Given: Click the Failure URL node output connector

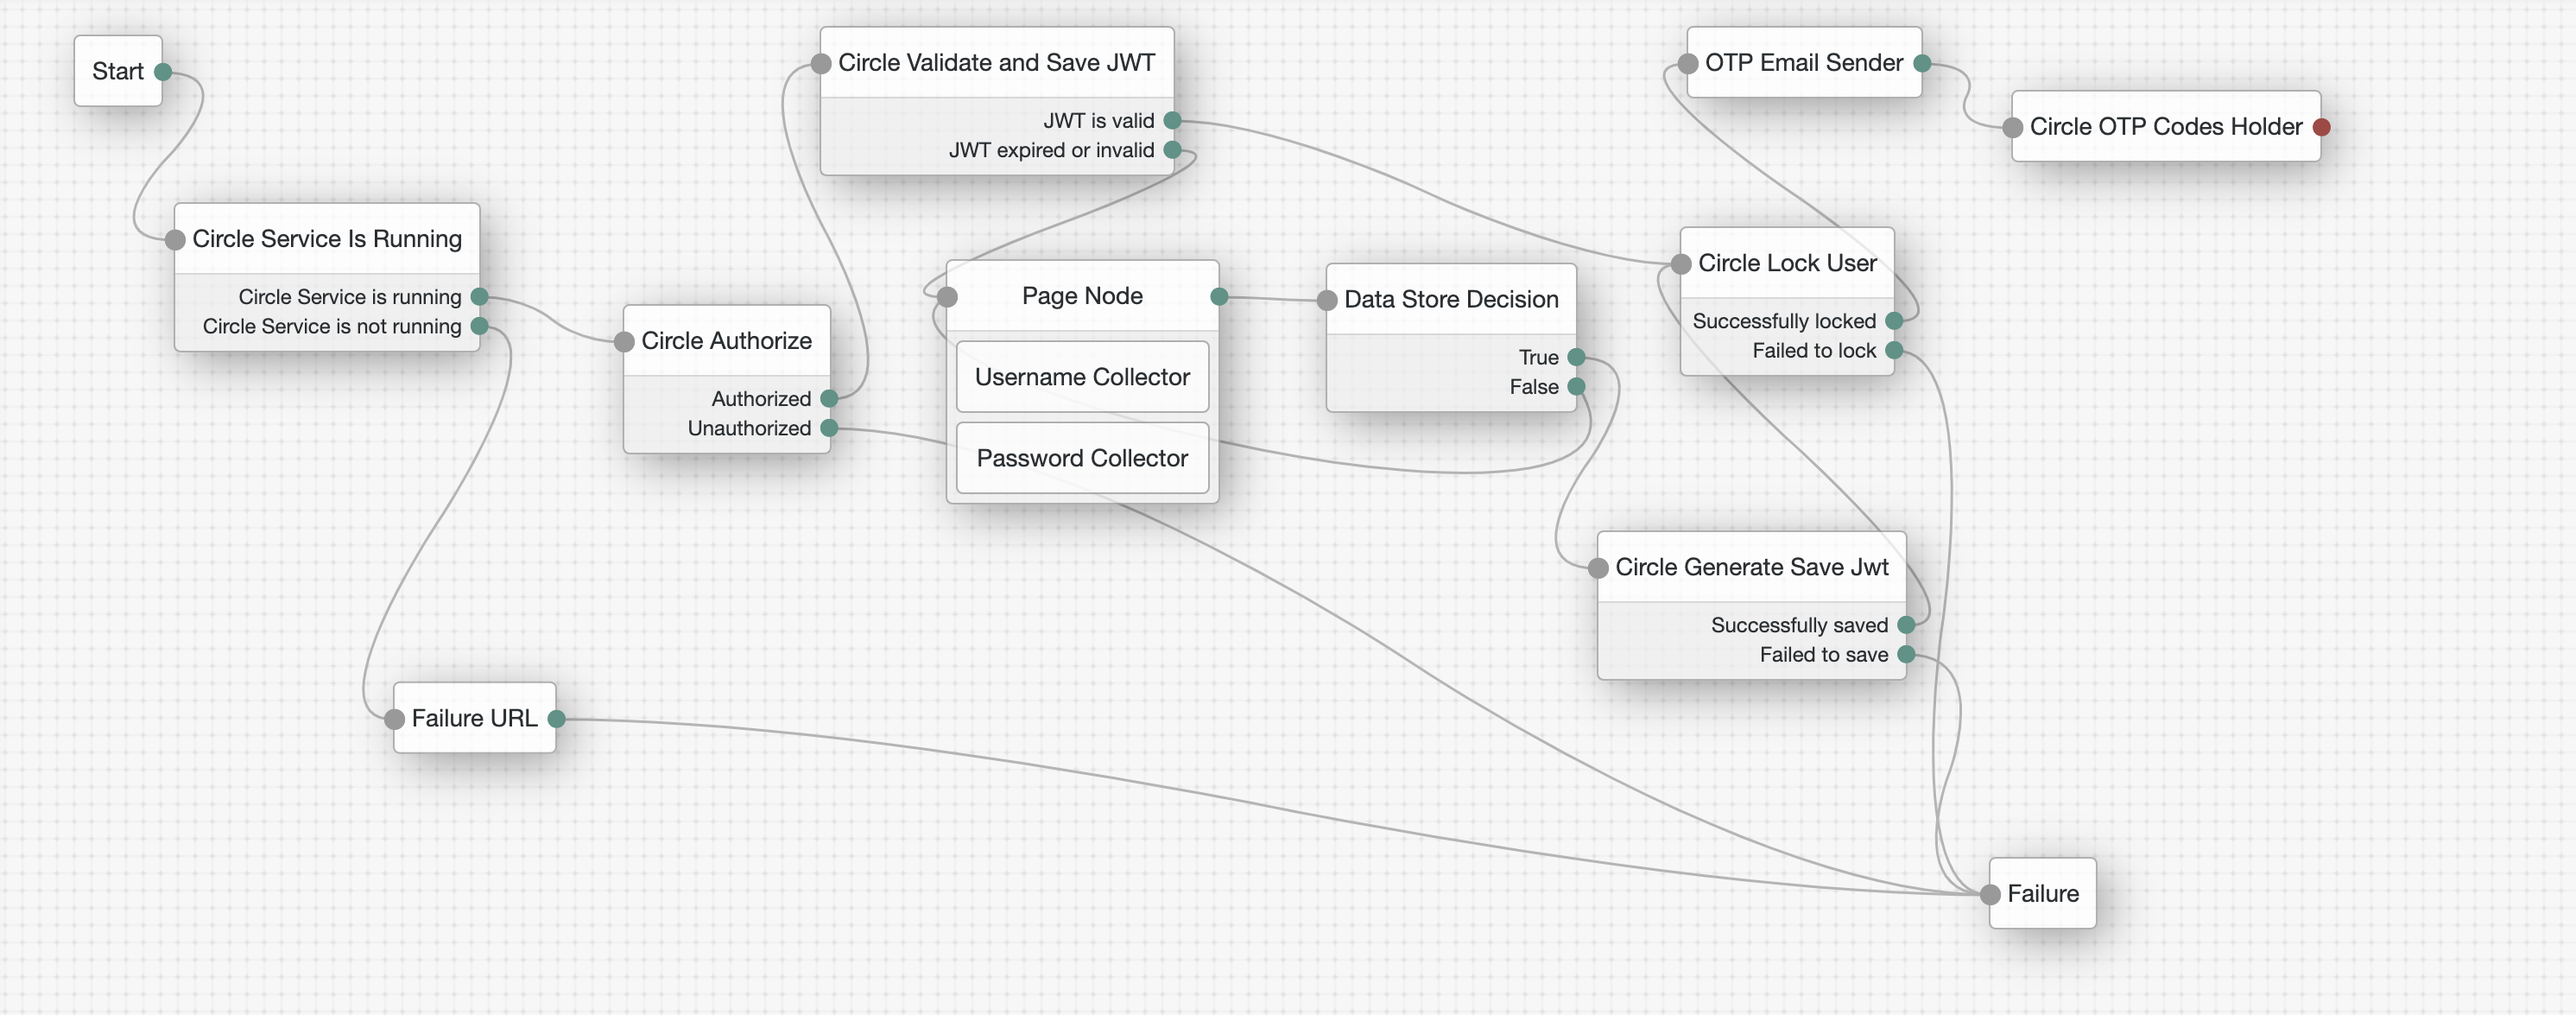Looking at the screenshot, I should click(x=556, y=718).
